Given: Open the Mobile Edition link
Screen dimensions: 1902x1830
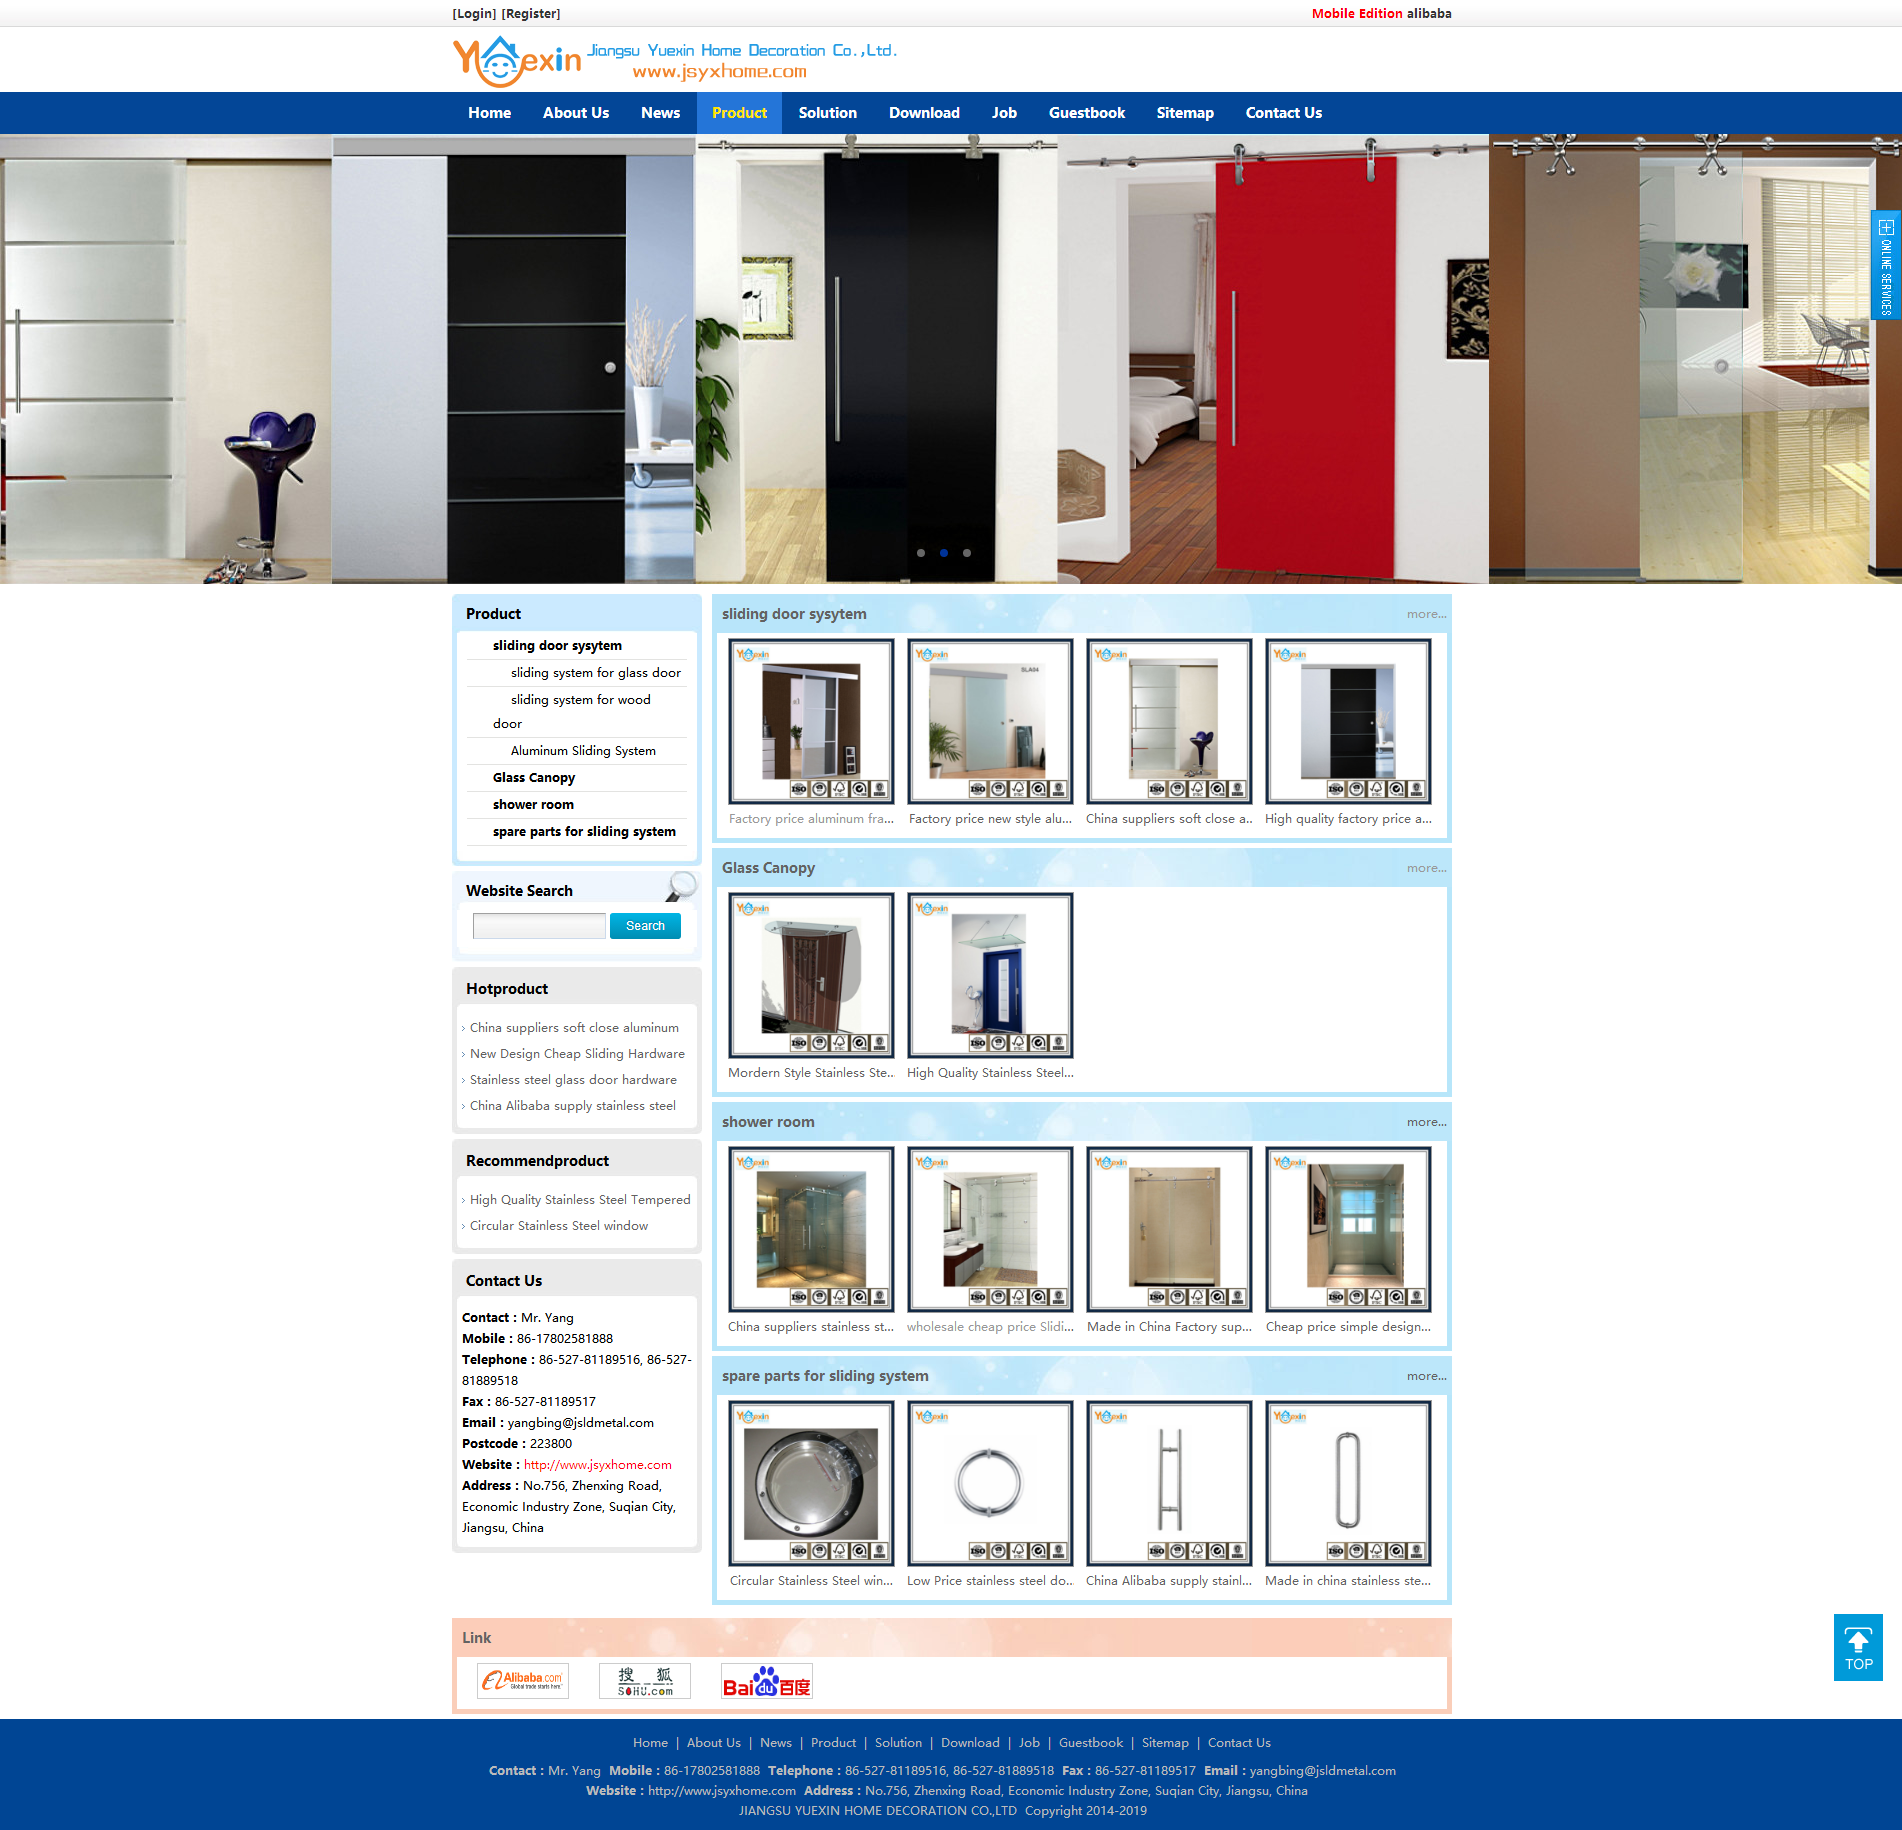Looking at the screenshot, I should coord(1357,13).
